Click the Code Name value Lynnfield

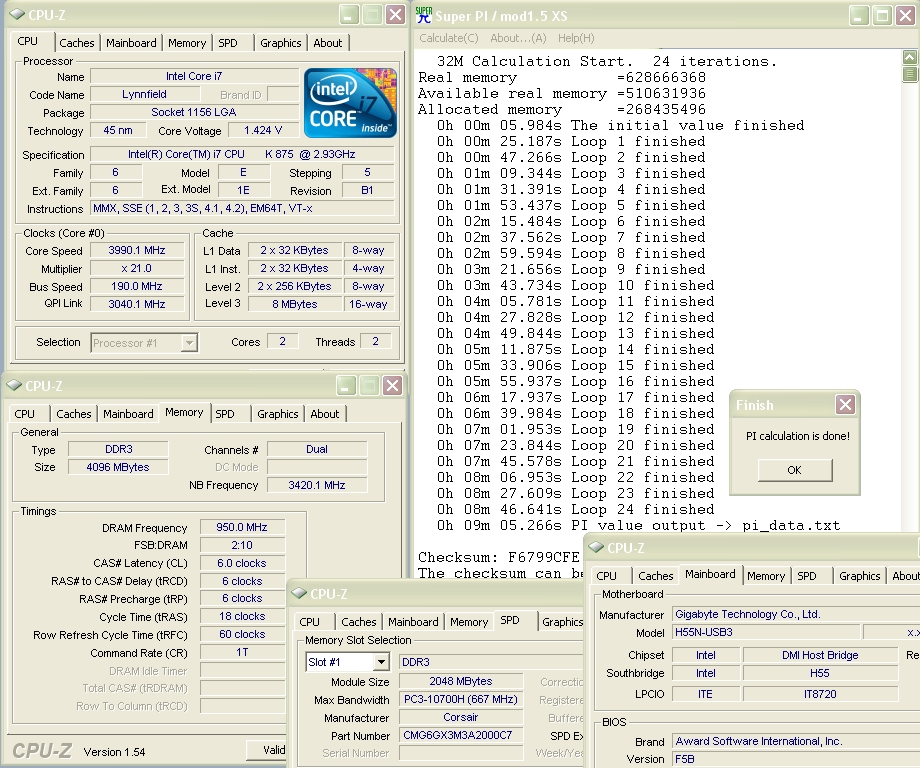144,94
